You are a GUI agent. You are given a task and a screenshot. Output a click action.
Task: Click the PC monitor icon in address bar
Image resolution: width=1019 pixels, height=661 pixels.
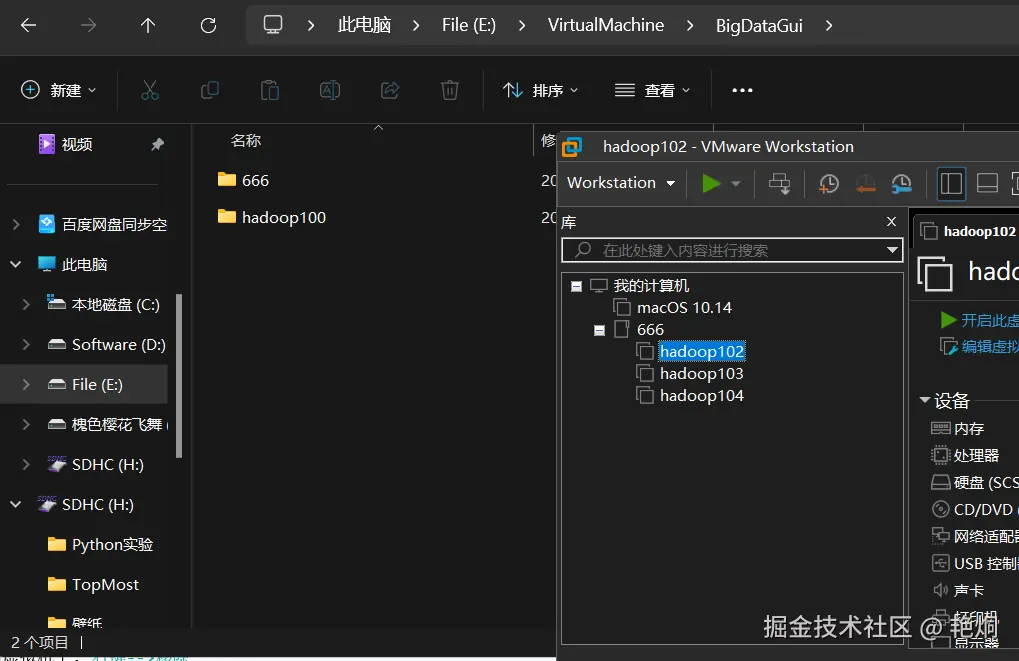pyautogui.click(x=272, y=25)
